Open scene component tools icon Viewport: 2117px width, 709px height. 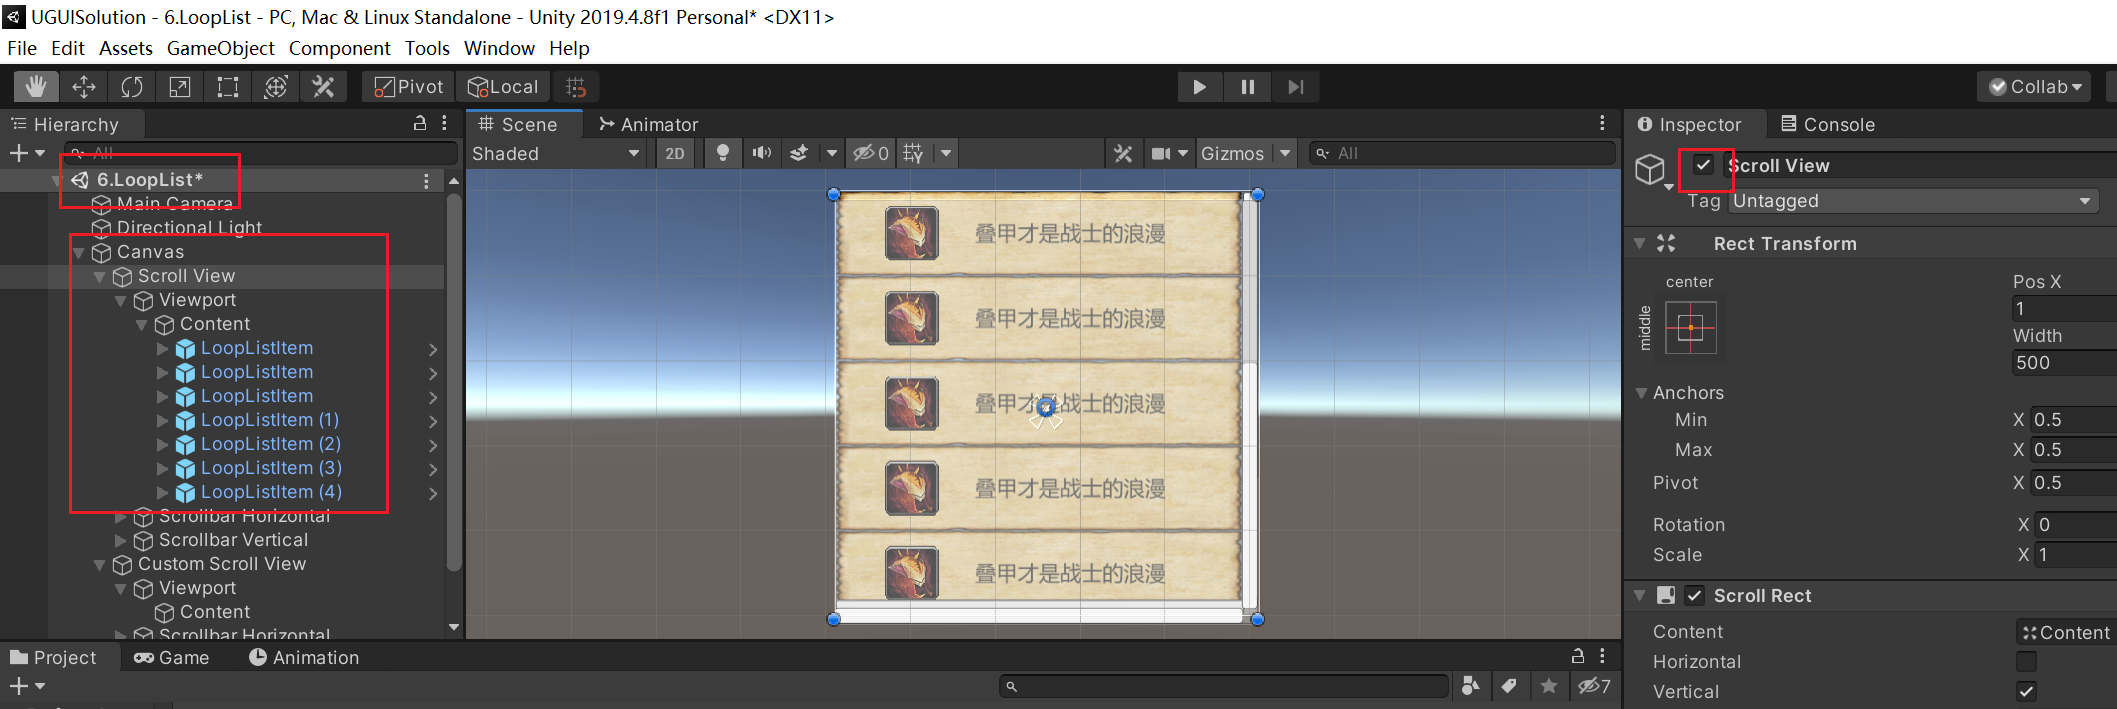point(1123,153)
